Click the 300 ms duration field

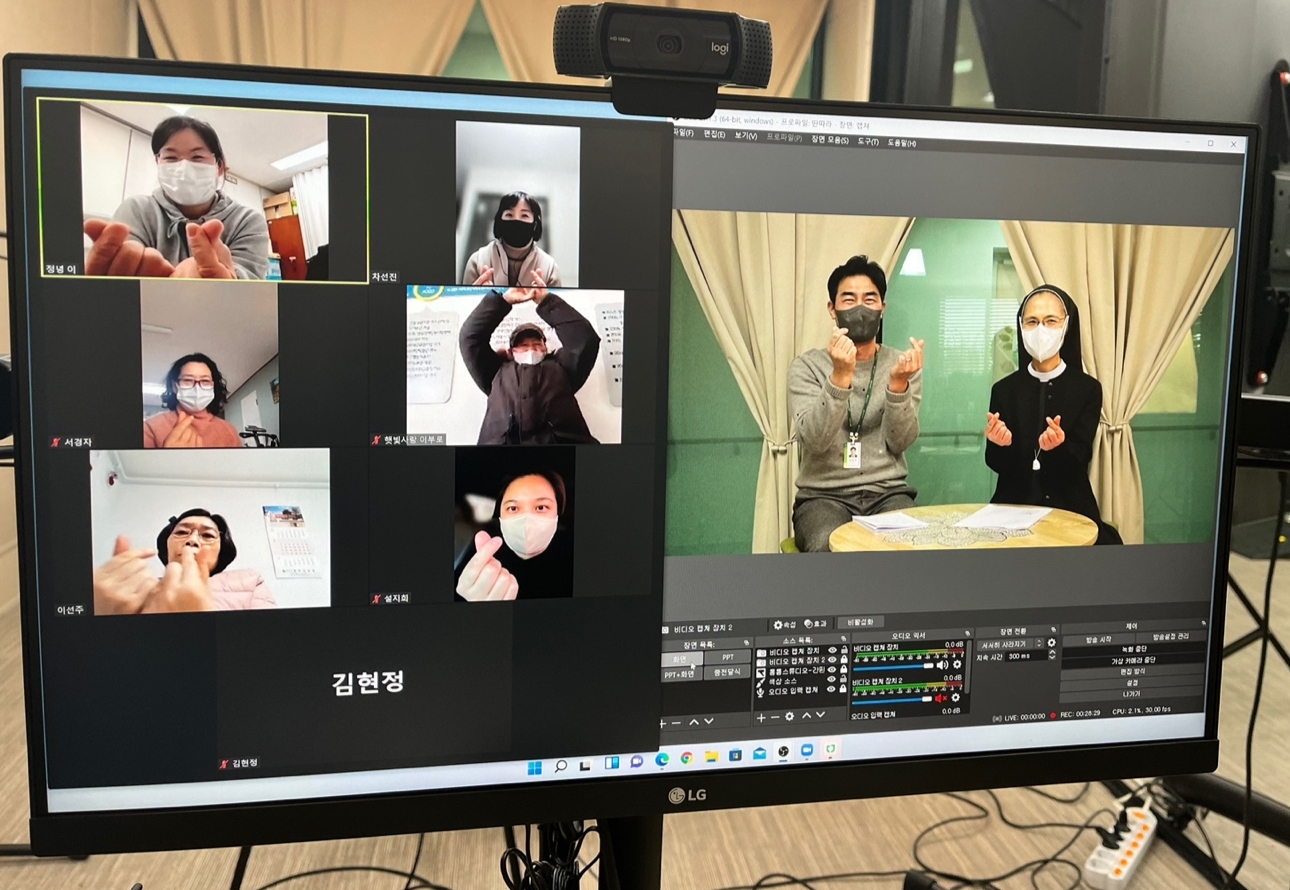[1027, 655]
